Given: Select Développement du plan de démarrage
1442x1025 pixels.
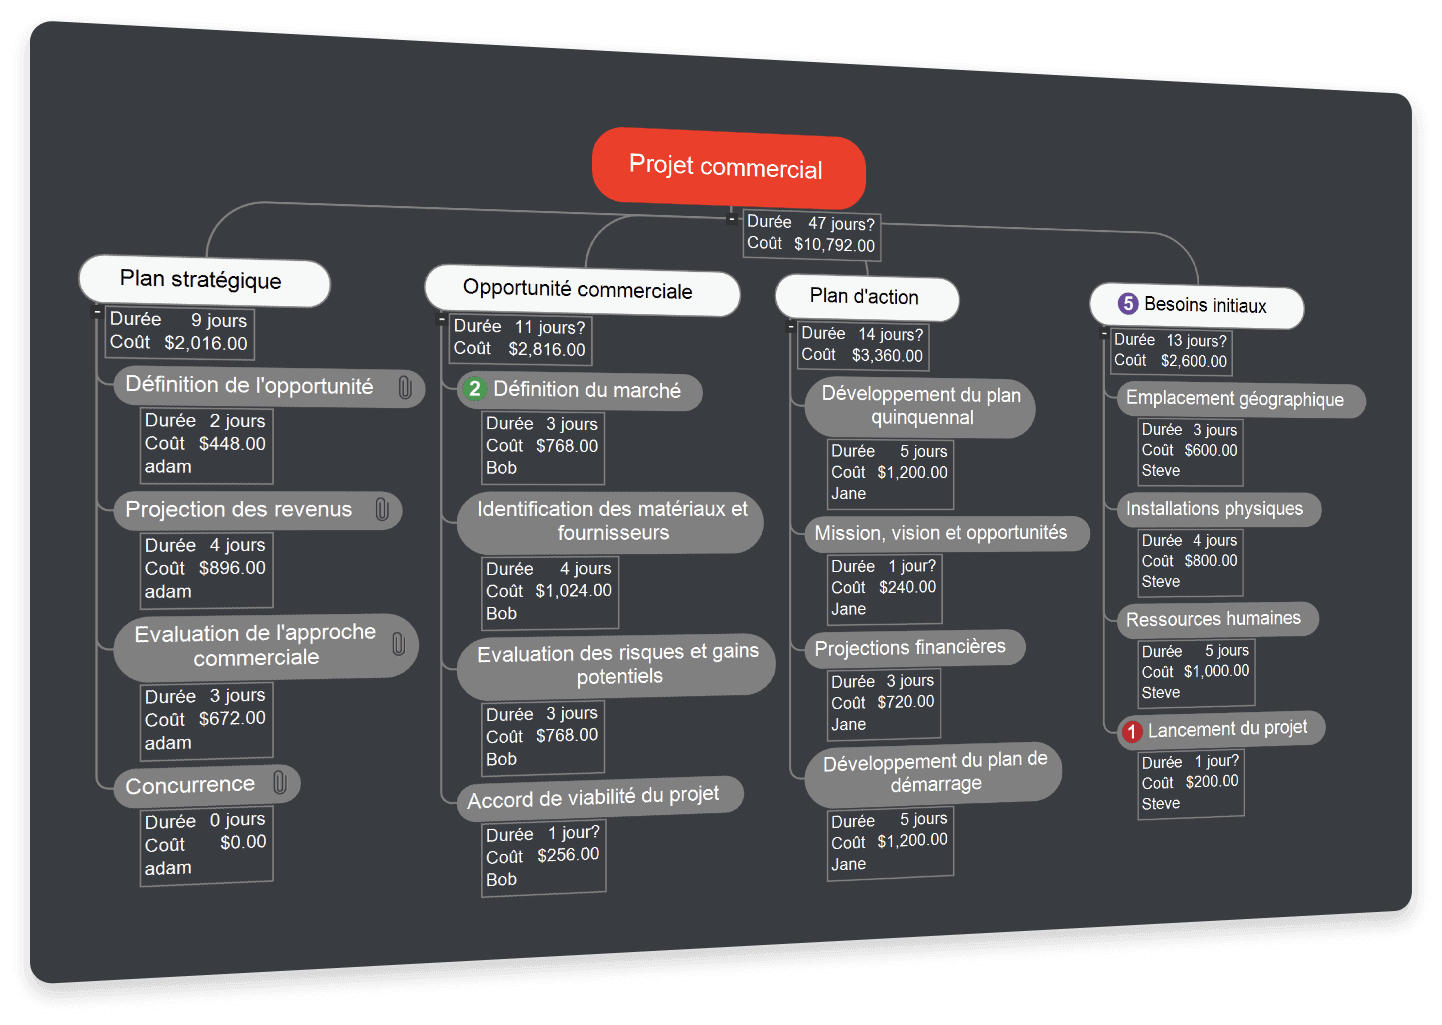Looking at the screenshot, I should coord(933,774).
